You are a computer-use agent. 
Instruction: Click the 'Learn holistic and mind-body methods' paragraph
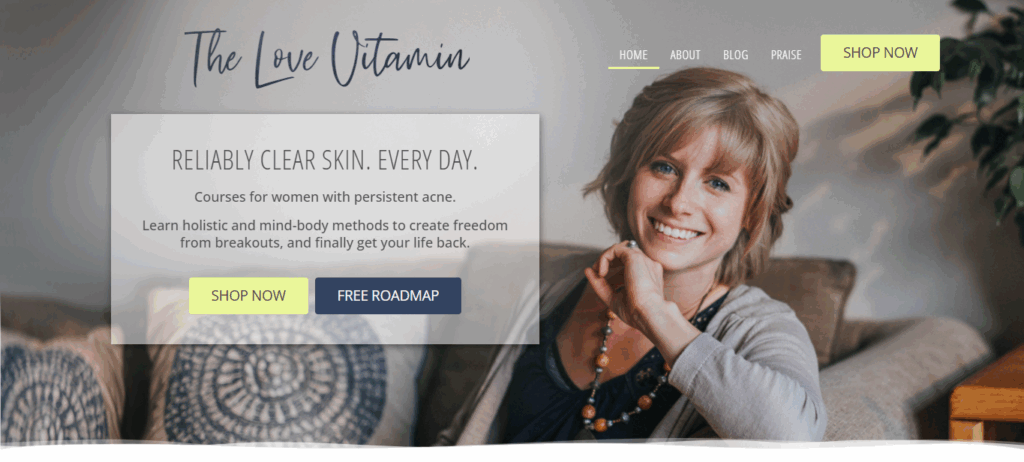click(x=325, y=234)
